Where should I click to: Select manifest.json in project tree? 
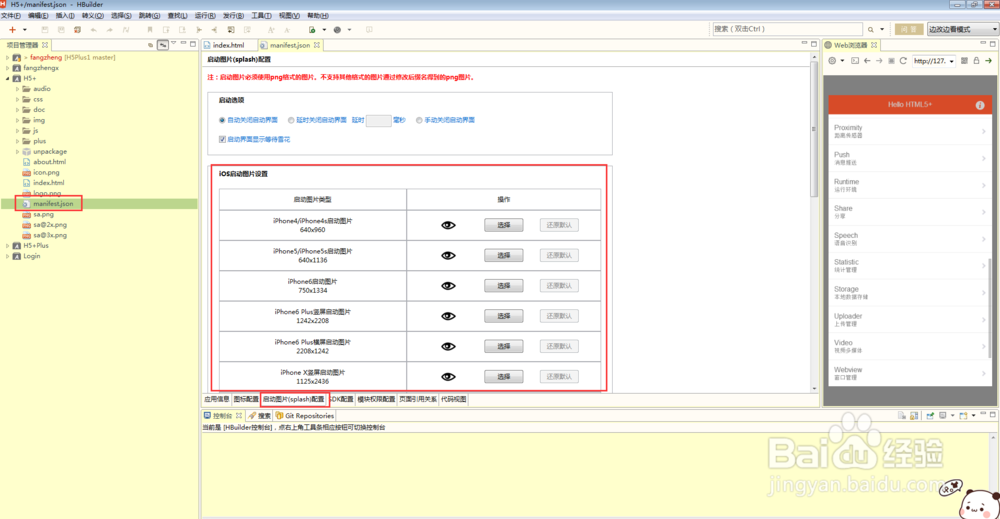tap(53, 204)
